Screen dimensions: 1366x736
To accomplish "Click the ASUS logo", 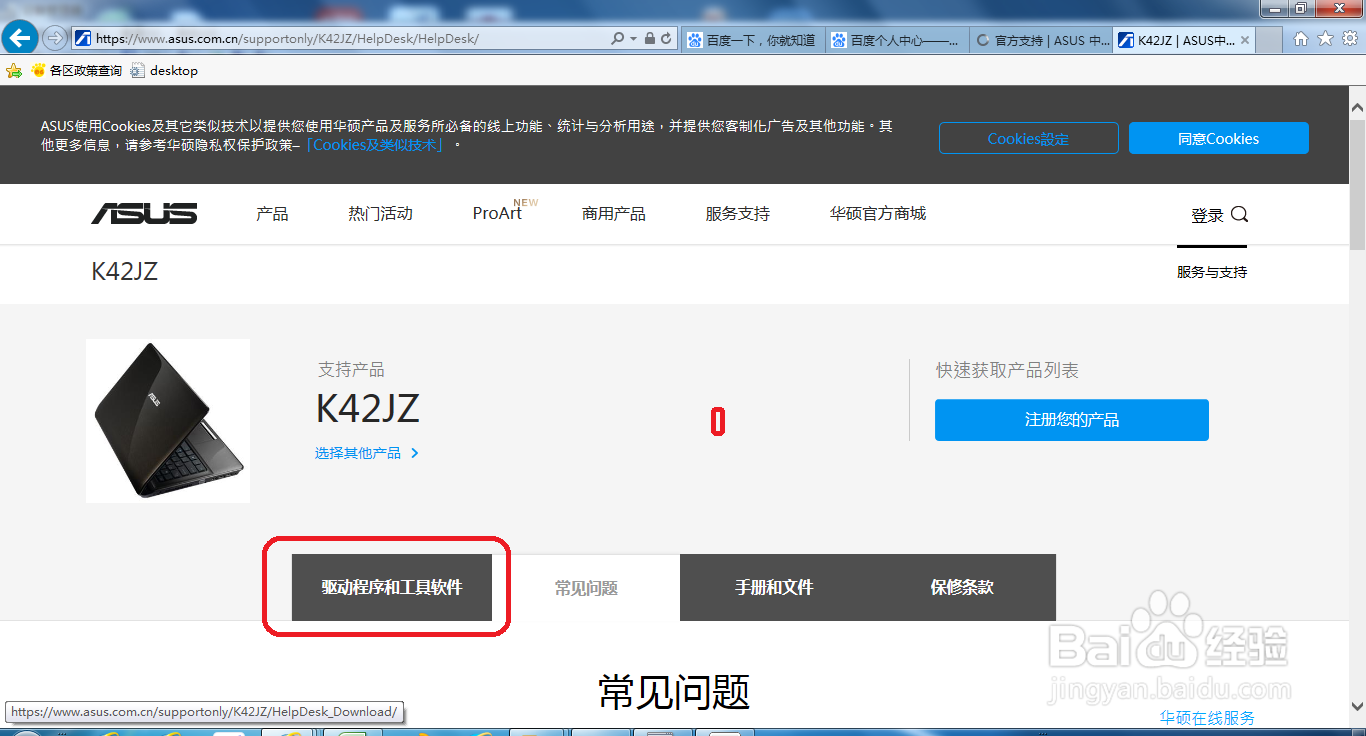I will [144, 213].
